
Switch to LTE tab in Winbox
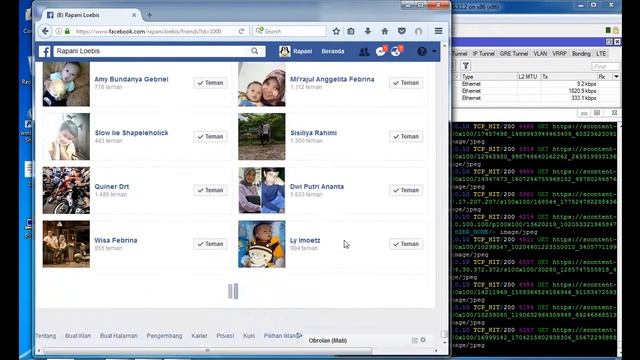[601, 53]
